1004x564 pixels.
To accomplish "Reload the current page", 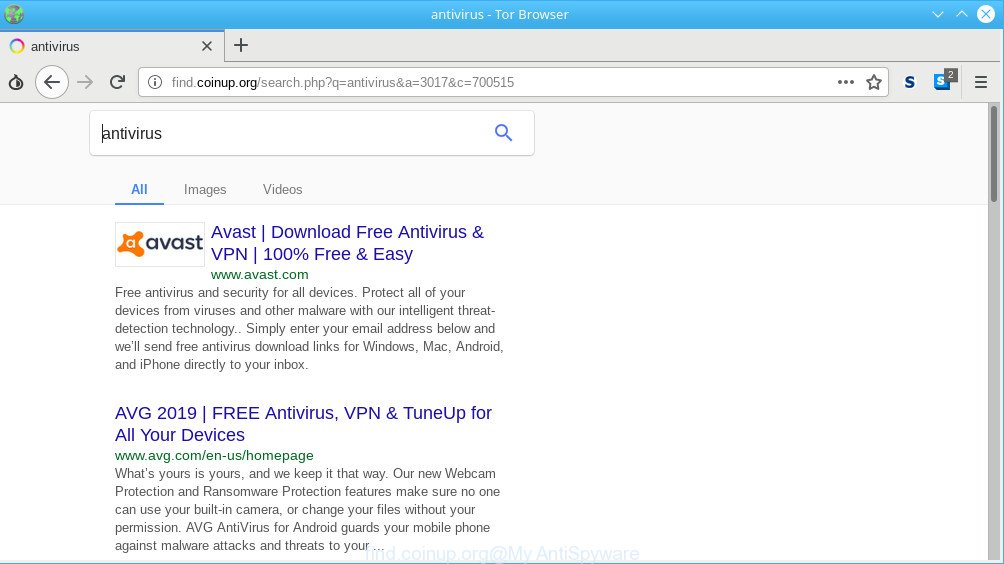I will click(117, 82).
